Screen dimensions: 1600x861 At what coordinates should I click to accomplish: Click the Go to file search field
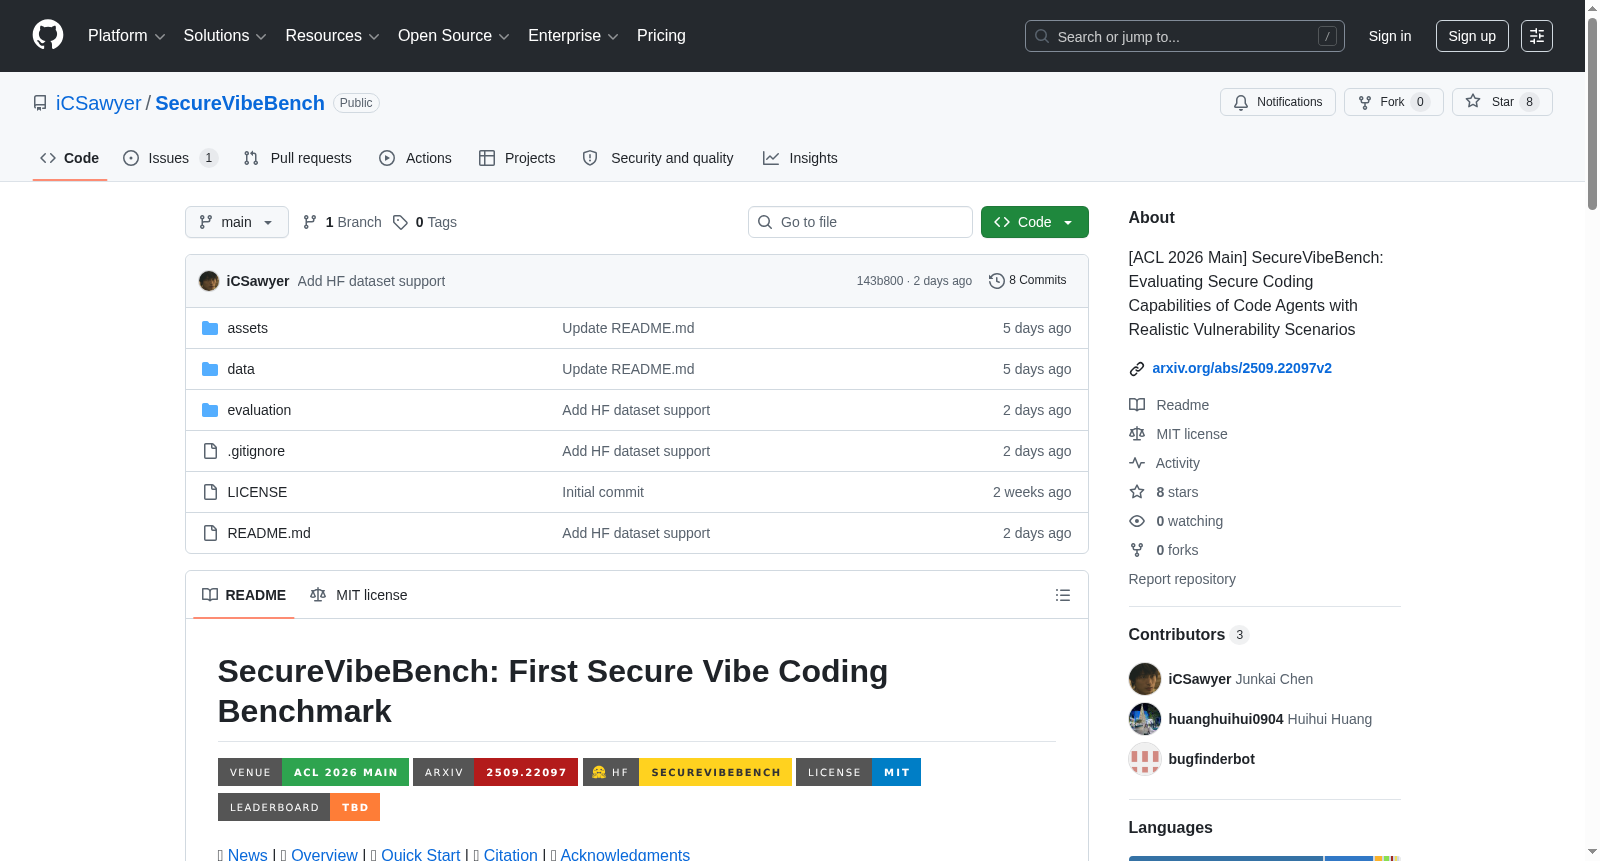click(x=860, y=222)
